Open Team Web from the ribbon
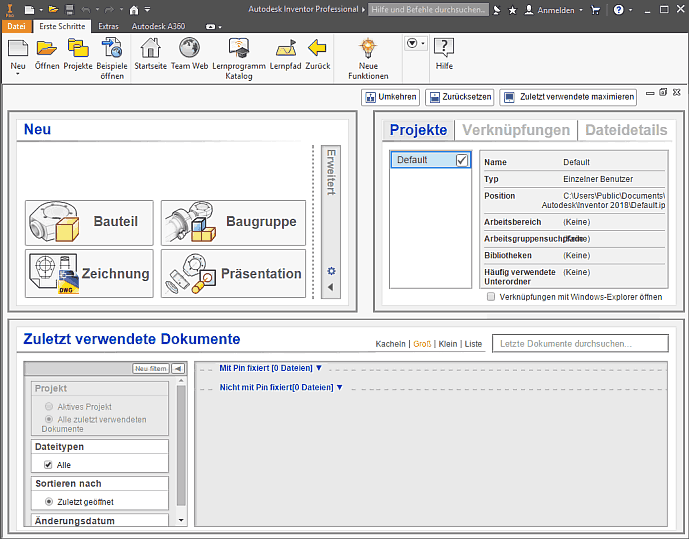The height and width of the screenshot is (539, 689). [189, 48]
